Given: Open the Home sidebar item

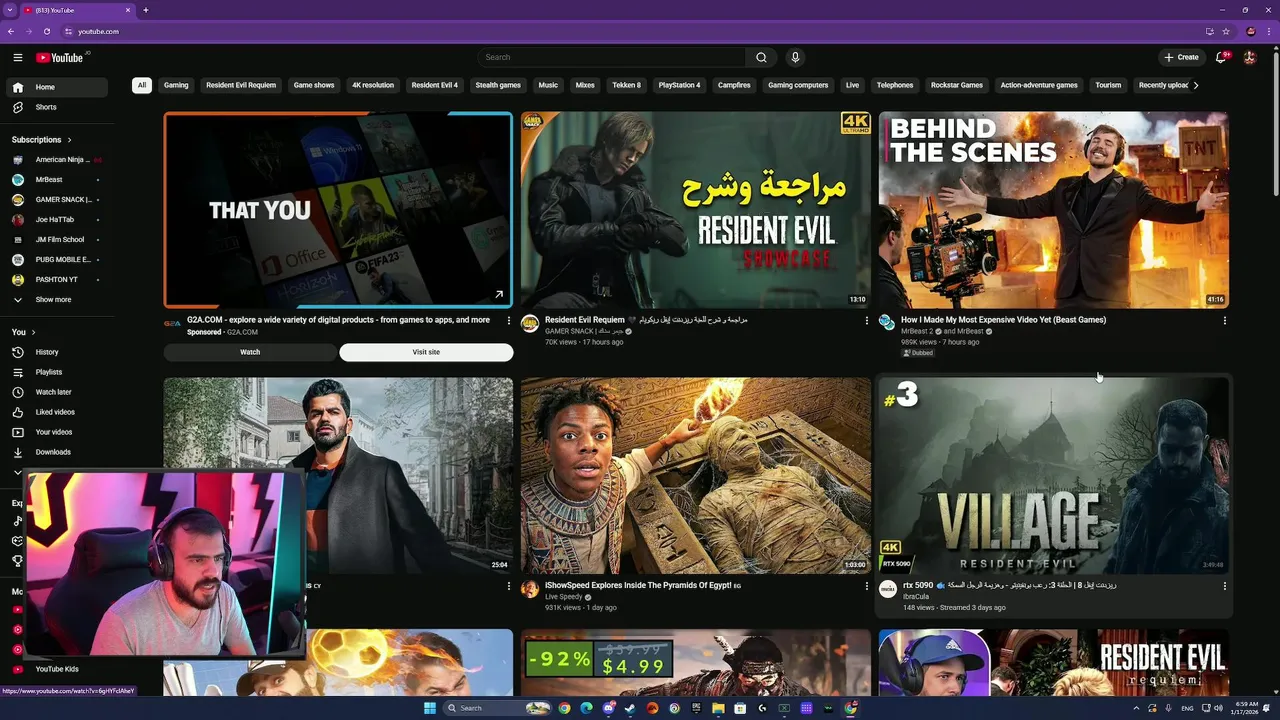Looking at the screenshot, I should coord(59,87).
